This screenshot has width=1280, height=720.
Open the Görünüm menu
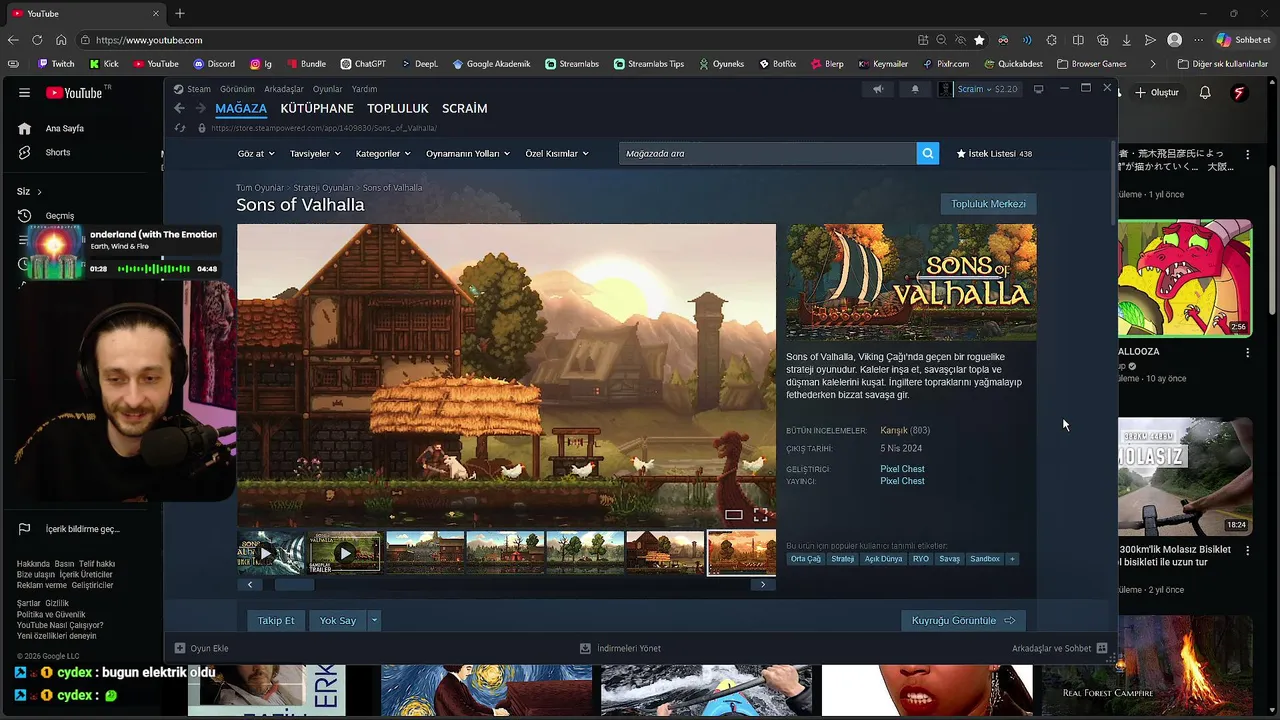click(237, 89)
